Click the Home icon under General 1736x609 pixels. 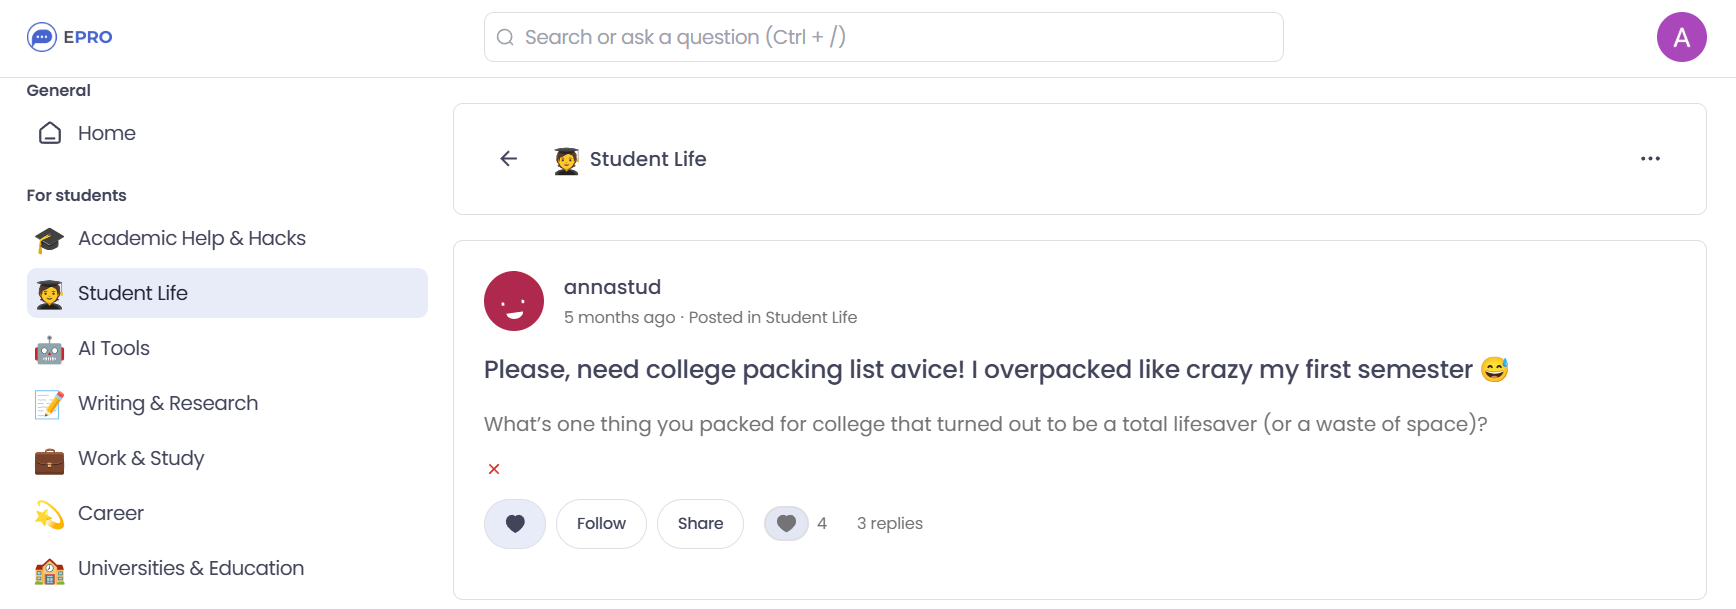pyautogui.click(x=48, y=132)
